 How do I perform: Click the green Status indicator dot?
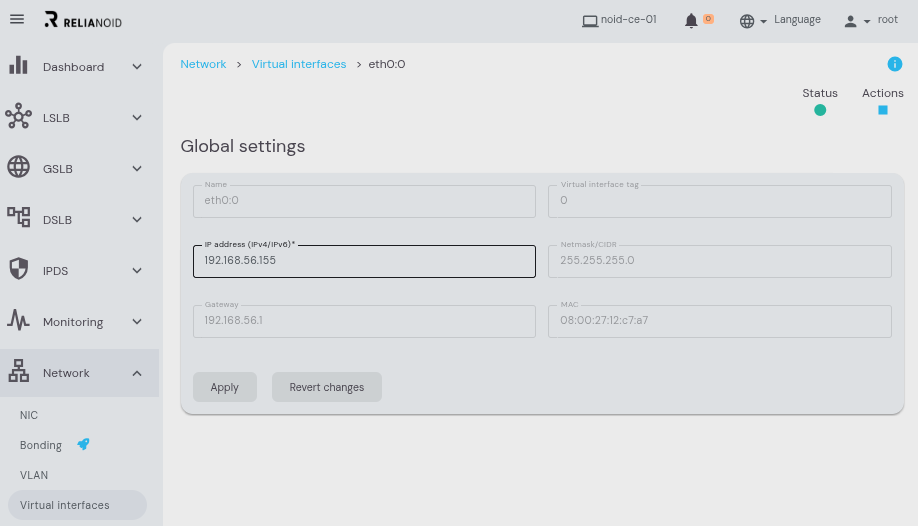pos(820,110)
